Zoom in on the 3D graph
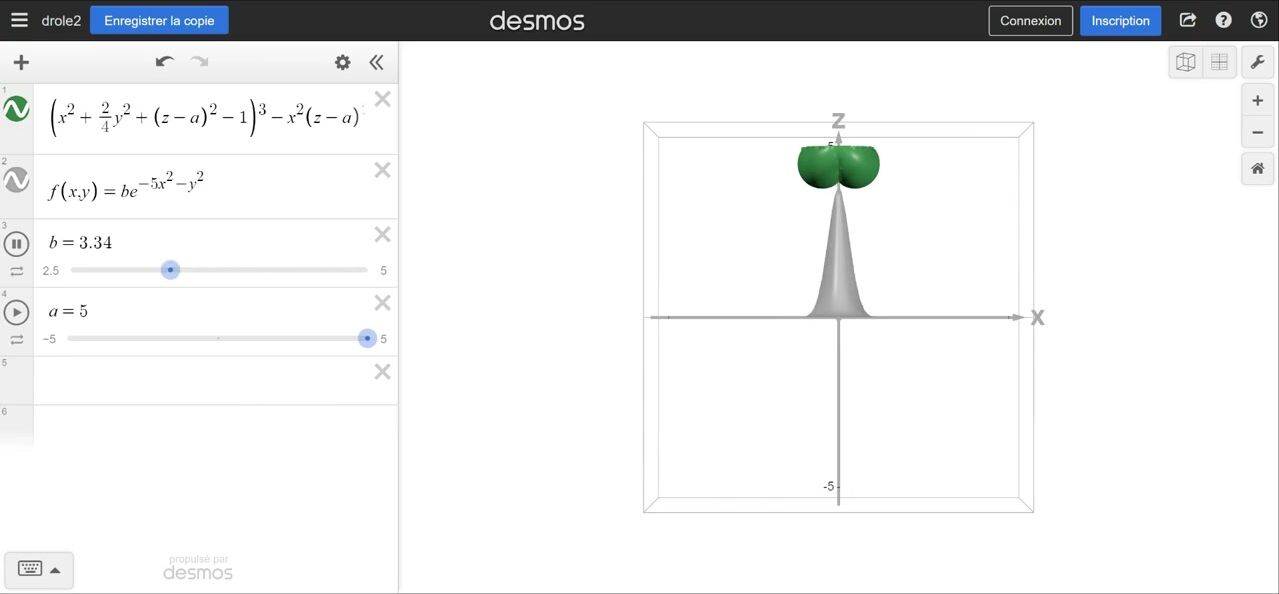Viewport: 1279px width, 594px height. 1257,101
